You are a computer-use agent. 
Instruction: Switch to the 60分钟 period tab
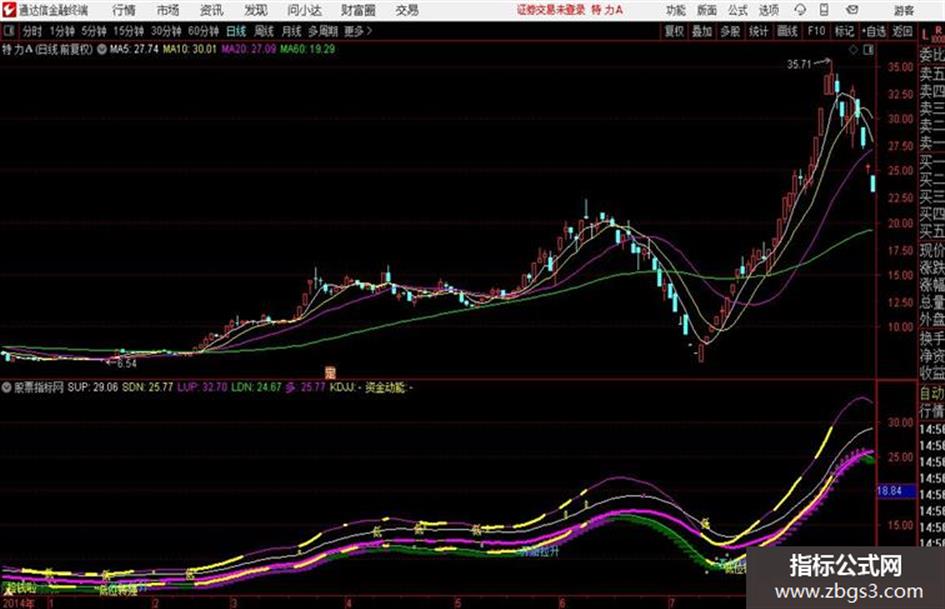pyautogui.click(x=203, y=31)
